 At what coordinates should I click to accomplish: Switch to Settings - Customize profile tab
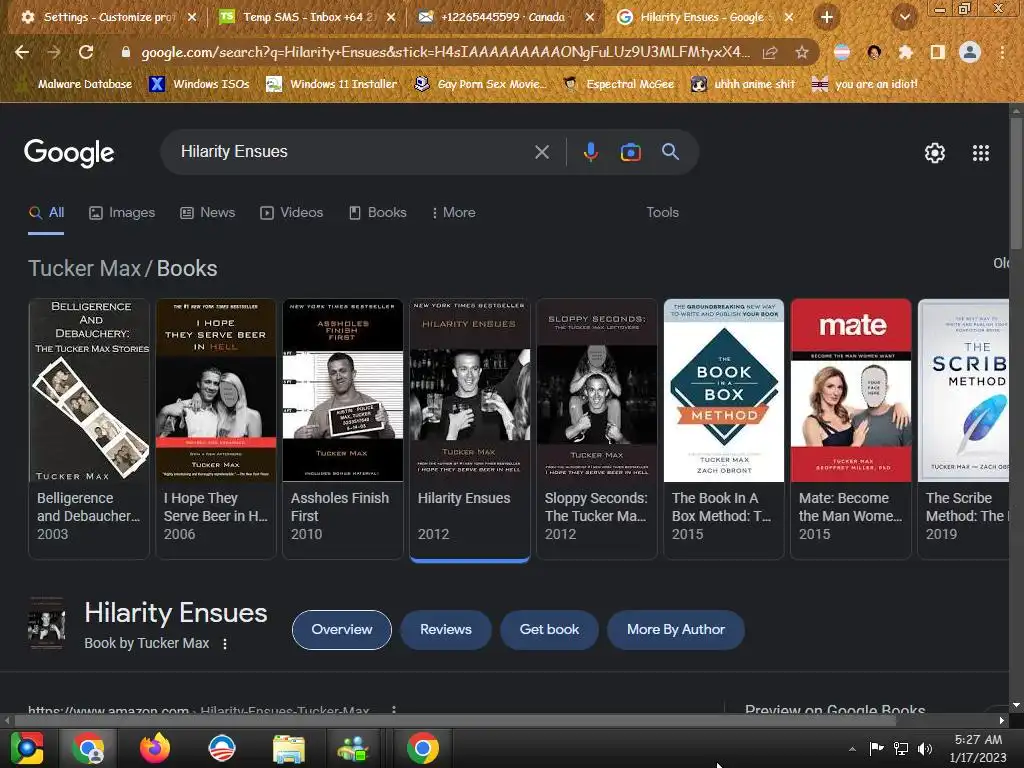108,17
